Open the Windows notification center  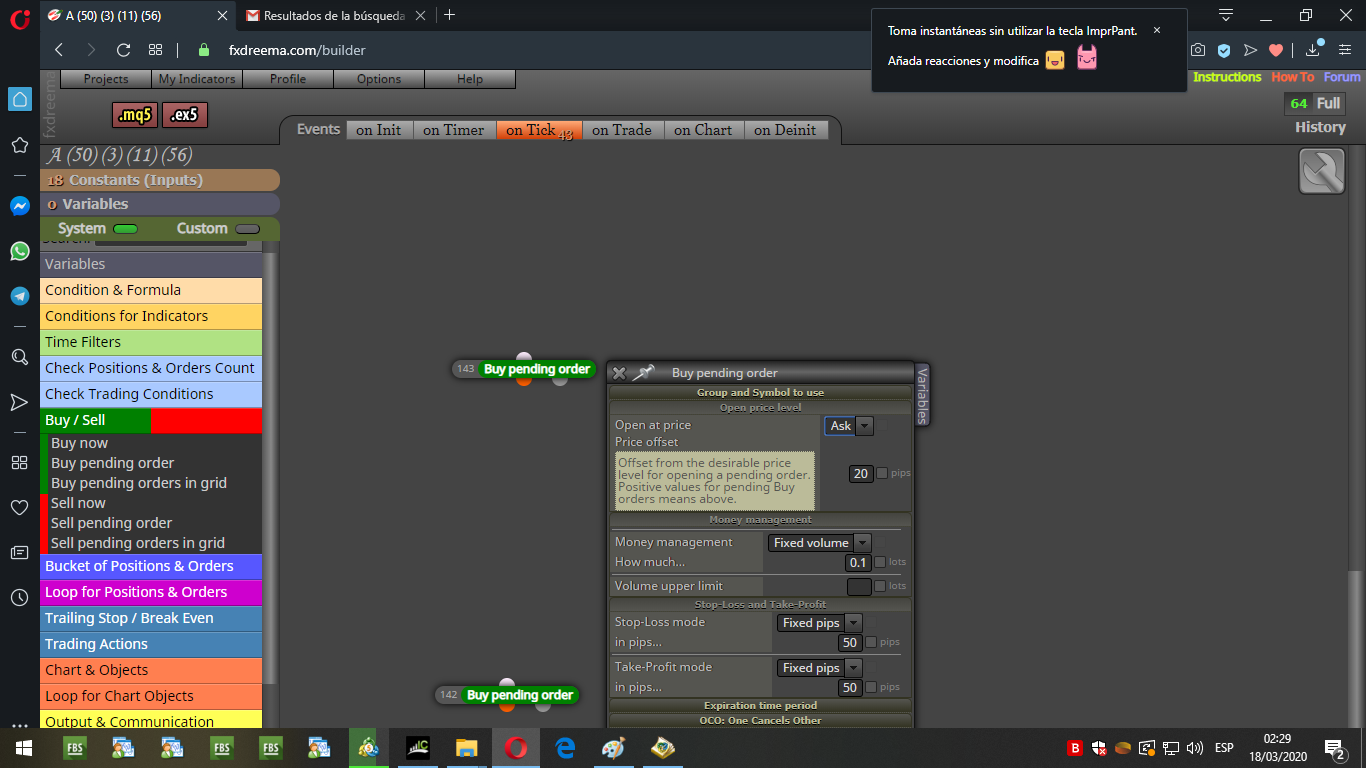point(1334,748)
